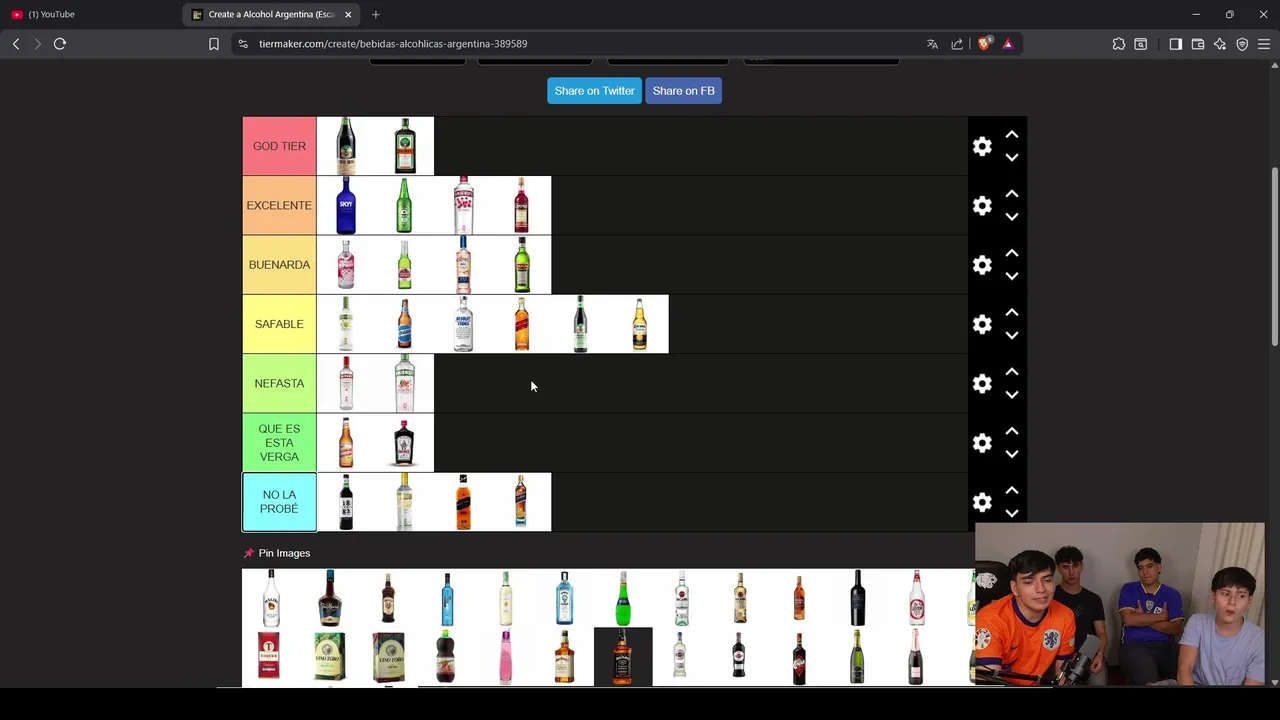The width and height of the screenshot is (1280, 720).
Task: Move BUENARDA row up with arrow
Action: (1012, 253)
